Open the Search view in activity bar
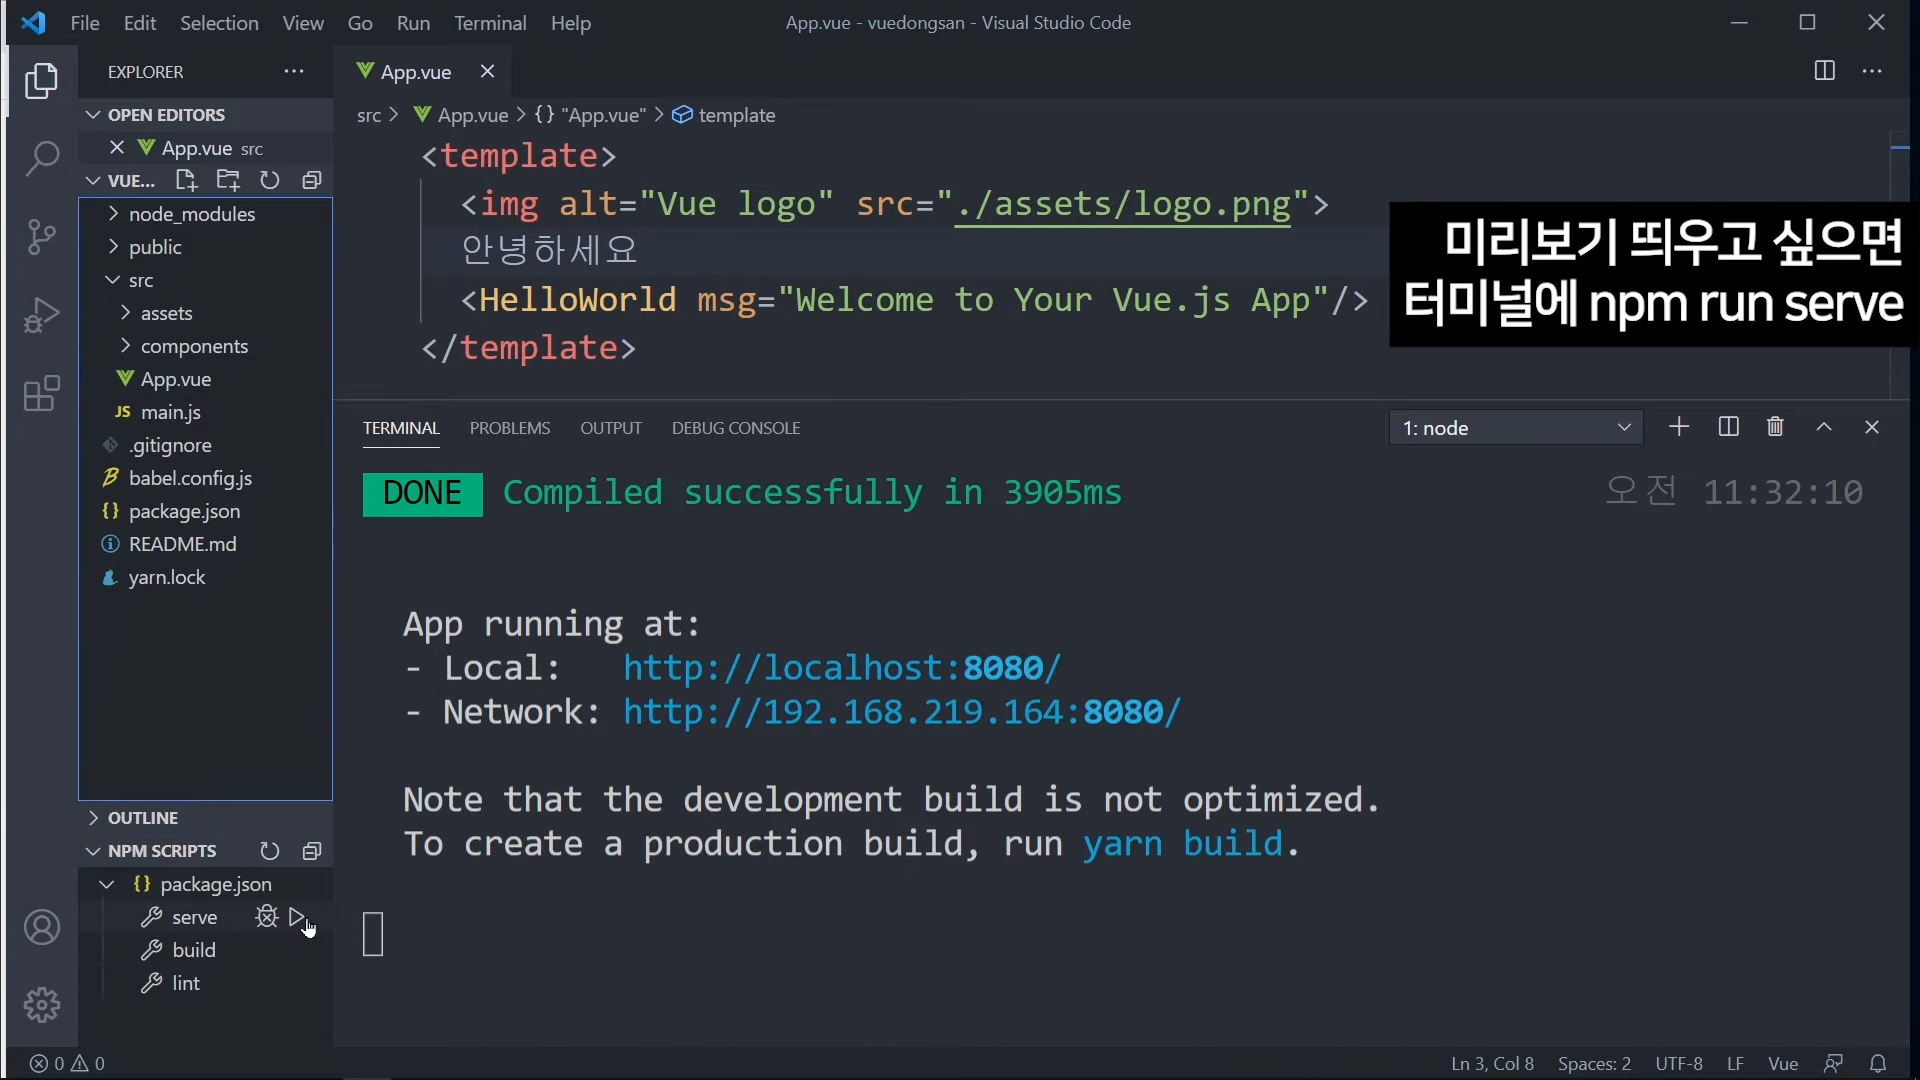 tap(42, 158)
